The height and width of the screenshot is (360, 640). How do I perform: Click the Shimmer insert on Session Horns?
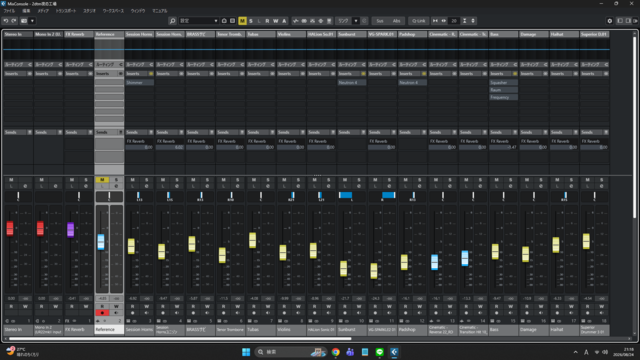click(x=140, y=82)
